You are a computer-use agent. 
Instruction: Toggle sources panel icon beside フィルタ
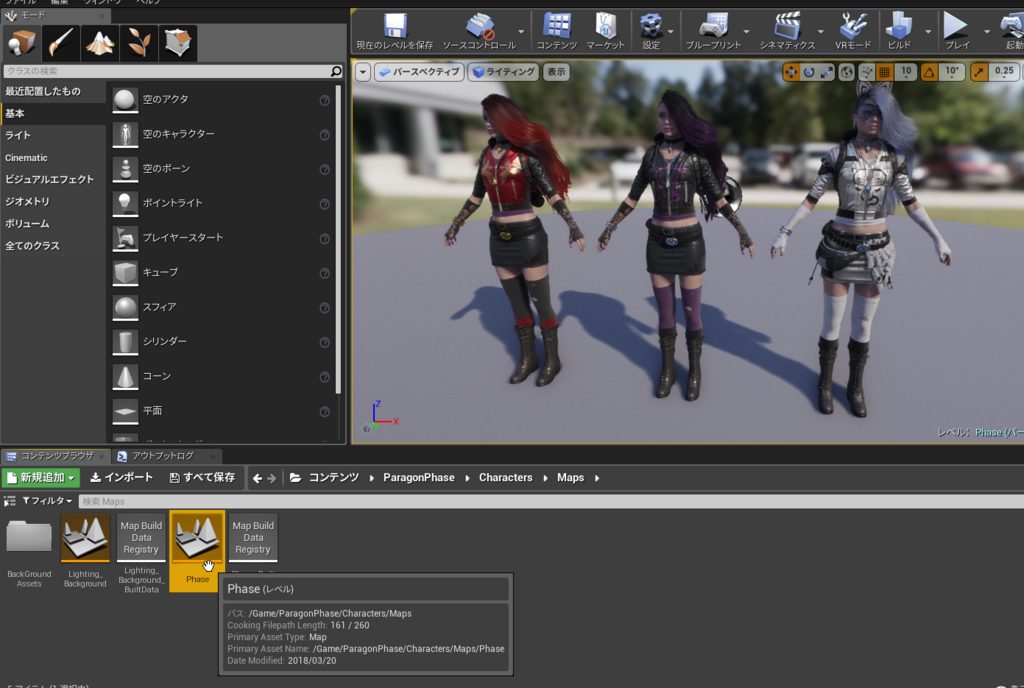9,501
